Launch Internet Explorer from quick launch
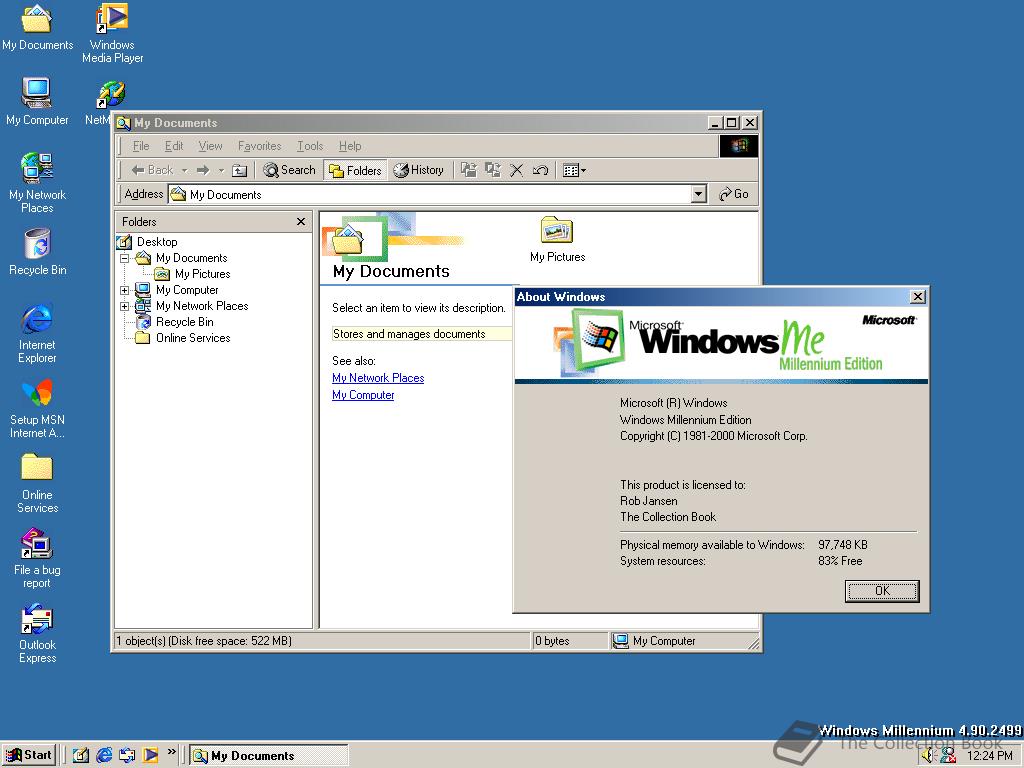 (104, 756)
